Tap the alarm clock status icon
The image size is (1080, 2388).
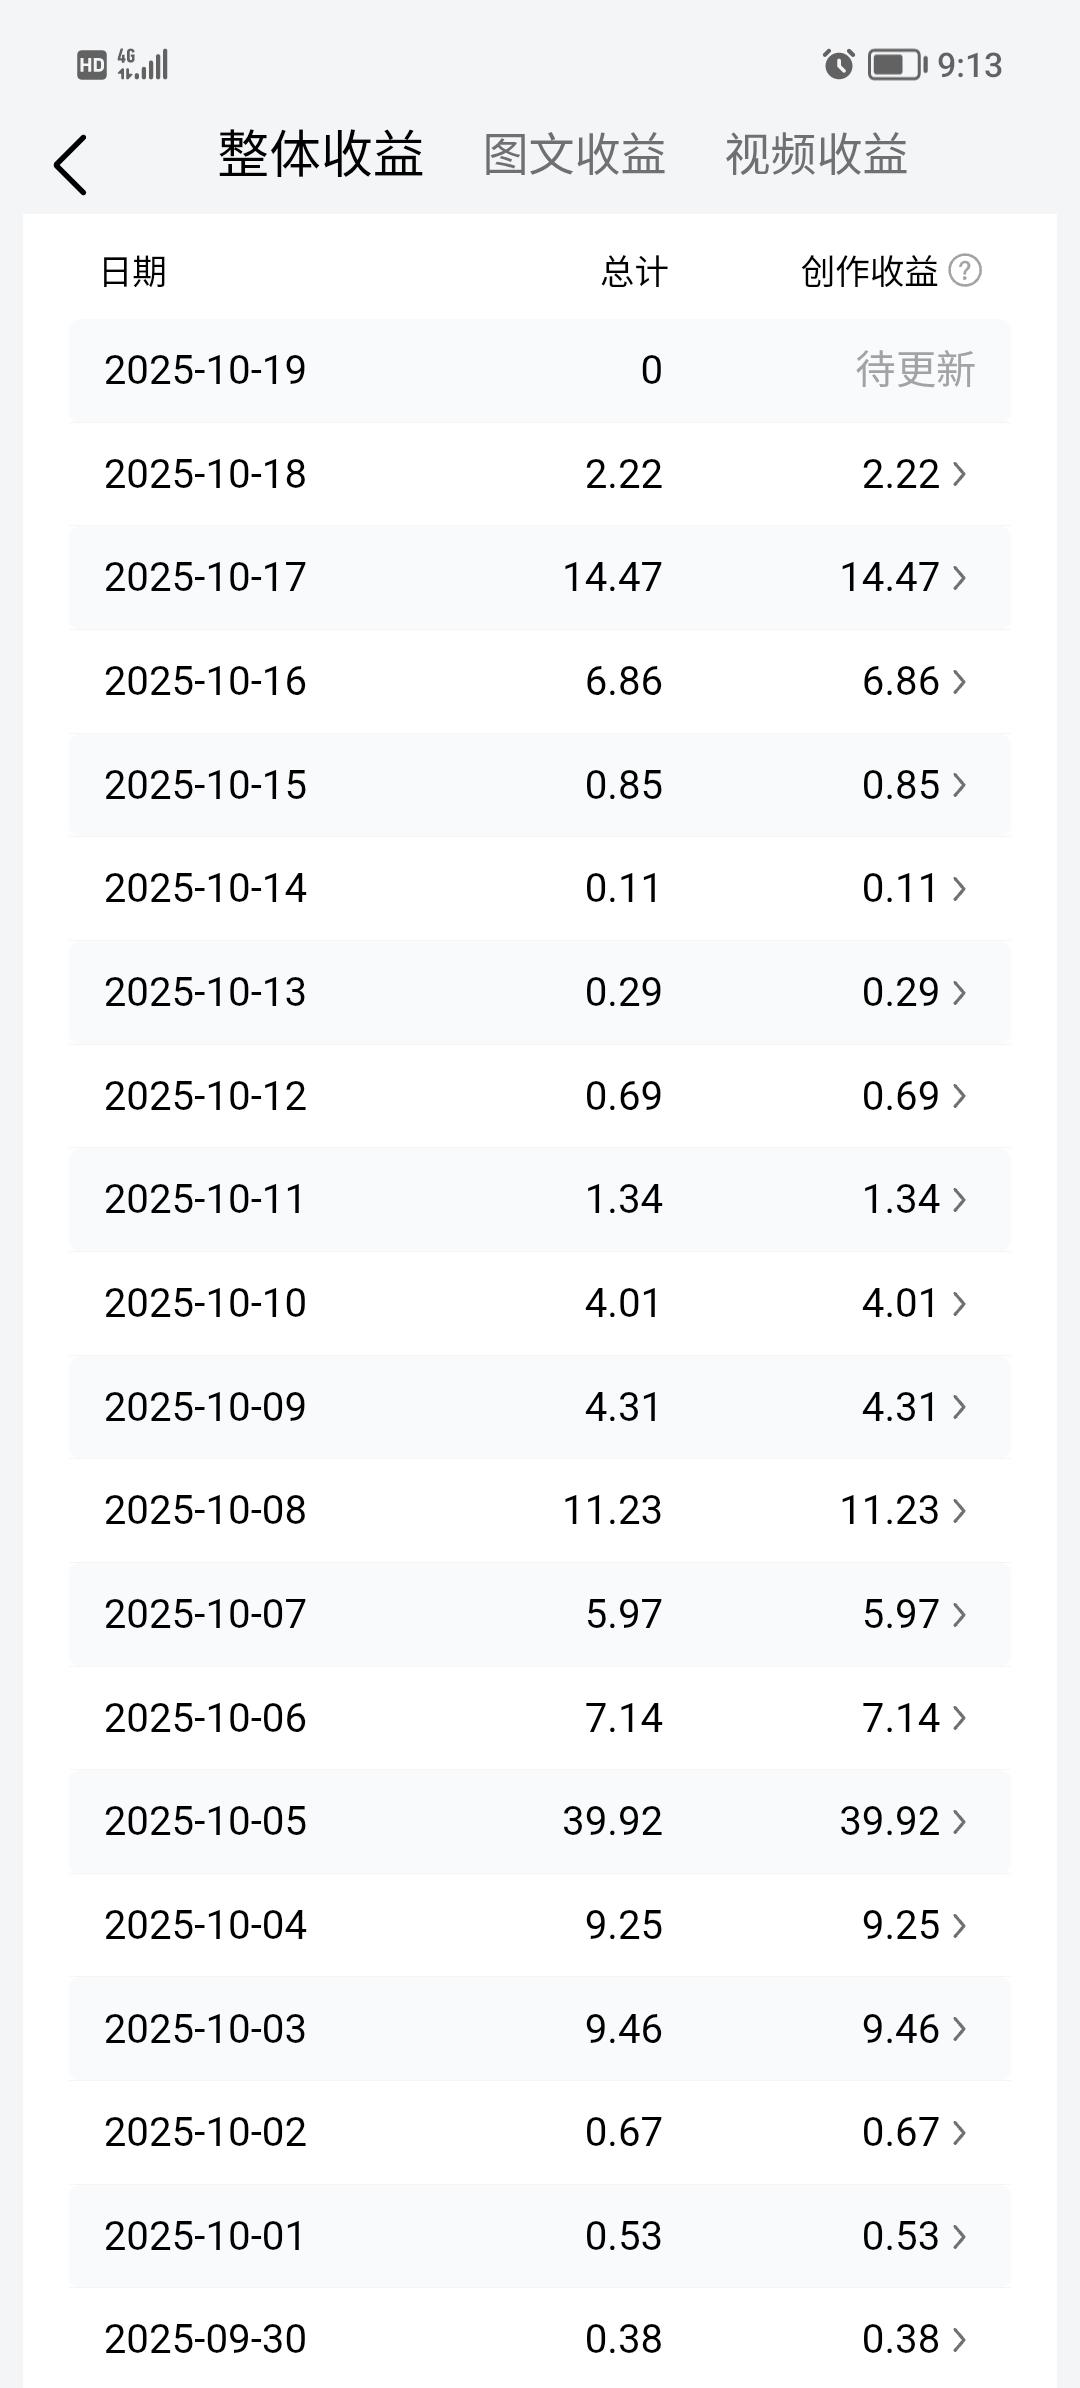(838, 65)
